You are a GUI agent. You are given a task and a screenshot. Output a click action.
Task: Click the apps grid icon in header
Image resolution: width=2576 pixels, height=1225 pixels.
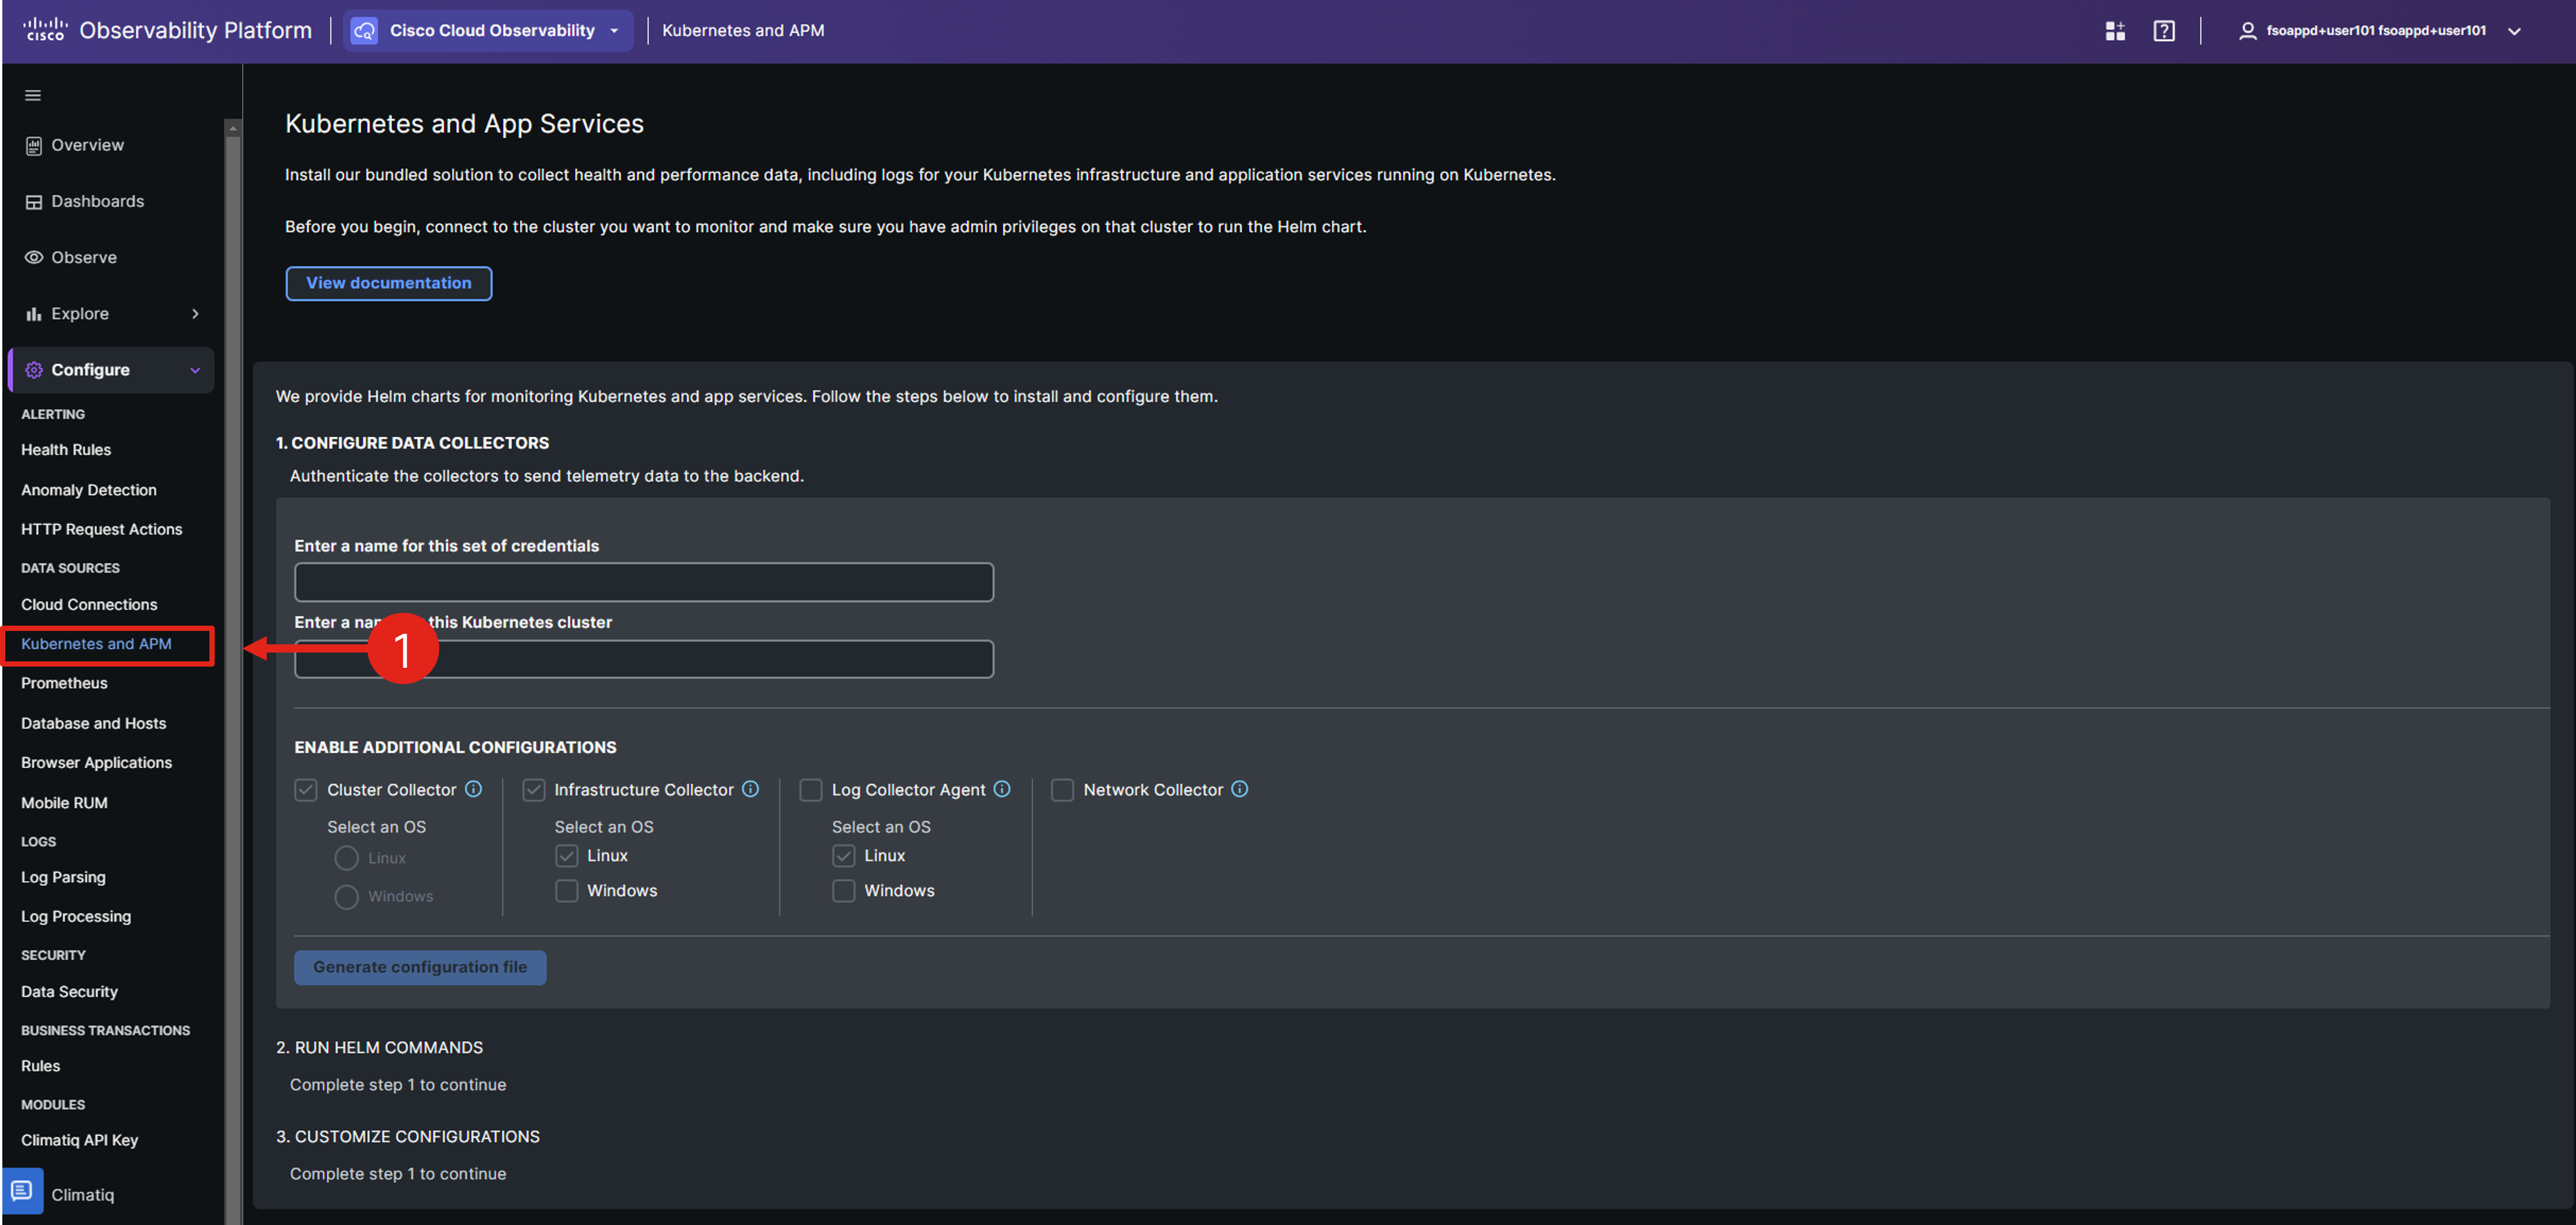pyautogui.click(x=2114, y=31)
